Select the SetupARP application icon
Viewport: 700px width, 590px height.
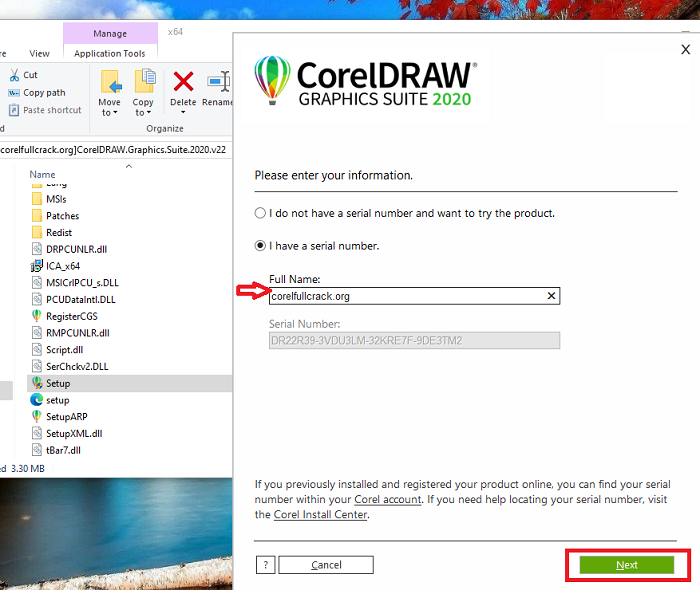37,417
